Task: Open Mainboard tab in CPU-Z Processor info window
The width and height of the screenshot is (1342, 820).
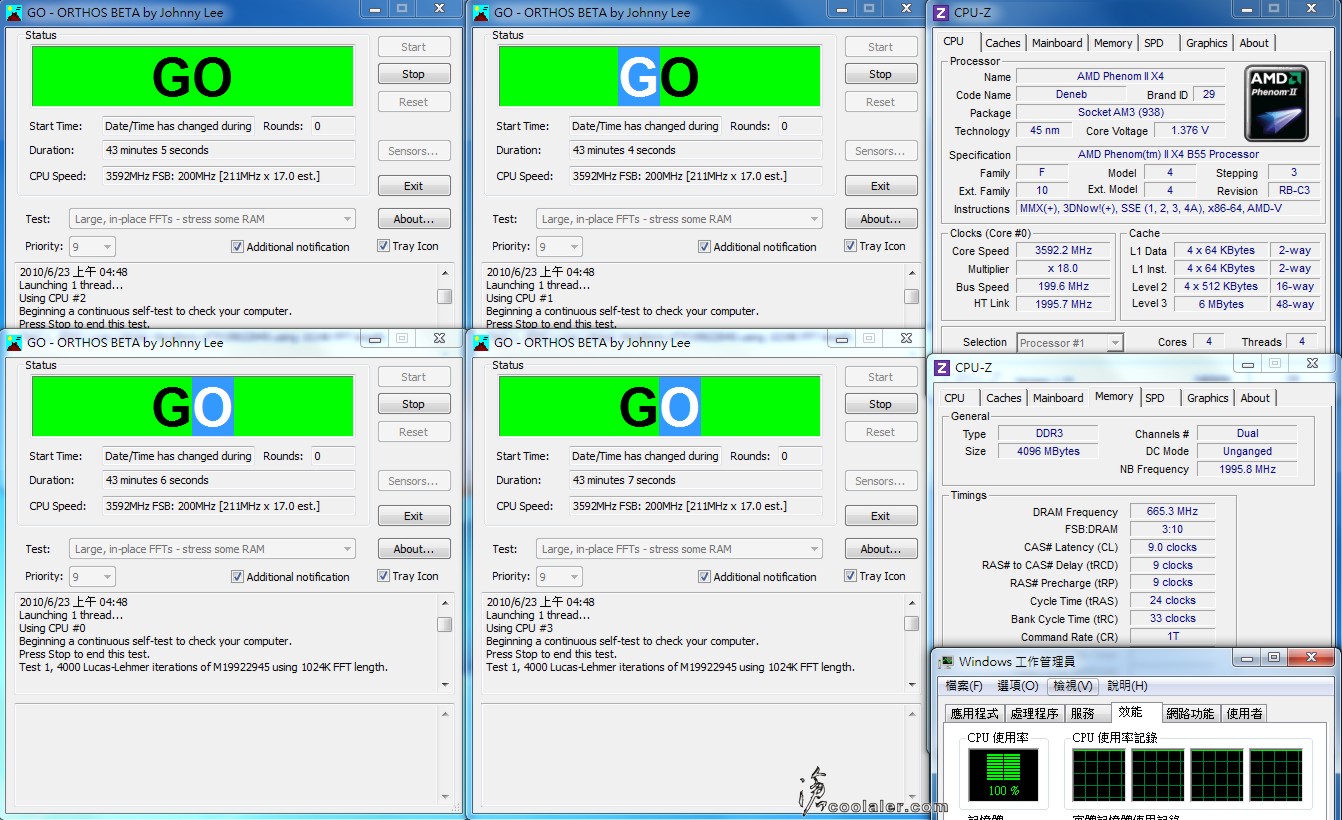Action: pos(1057,43)
